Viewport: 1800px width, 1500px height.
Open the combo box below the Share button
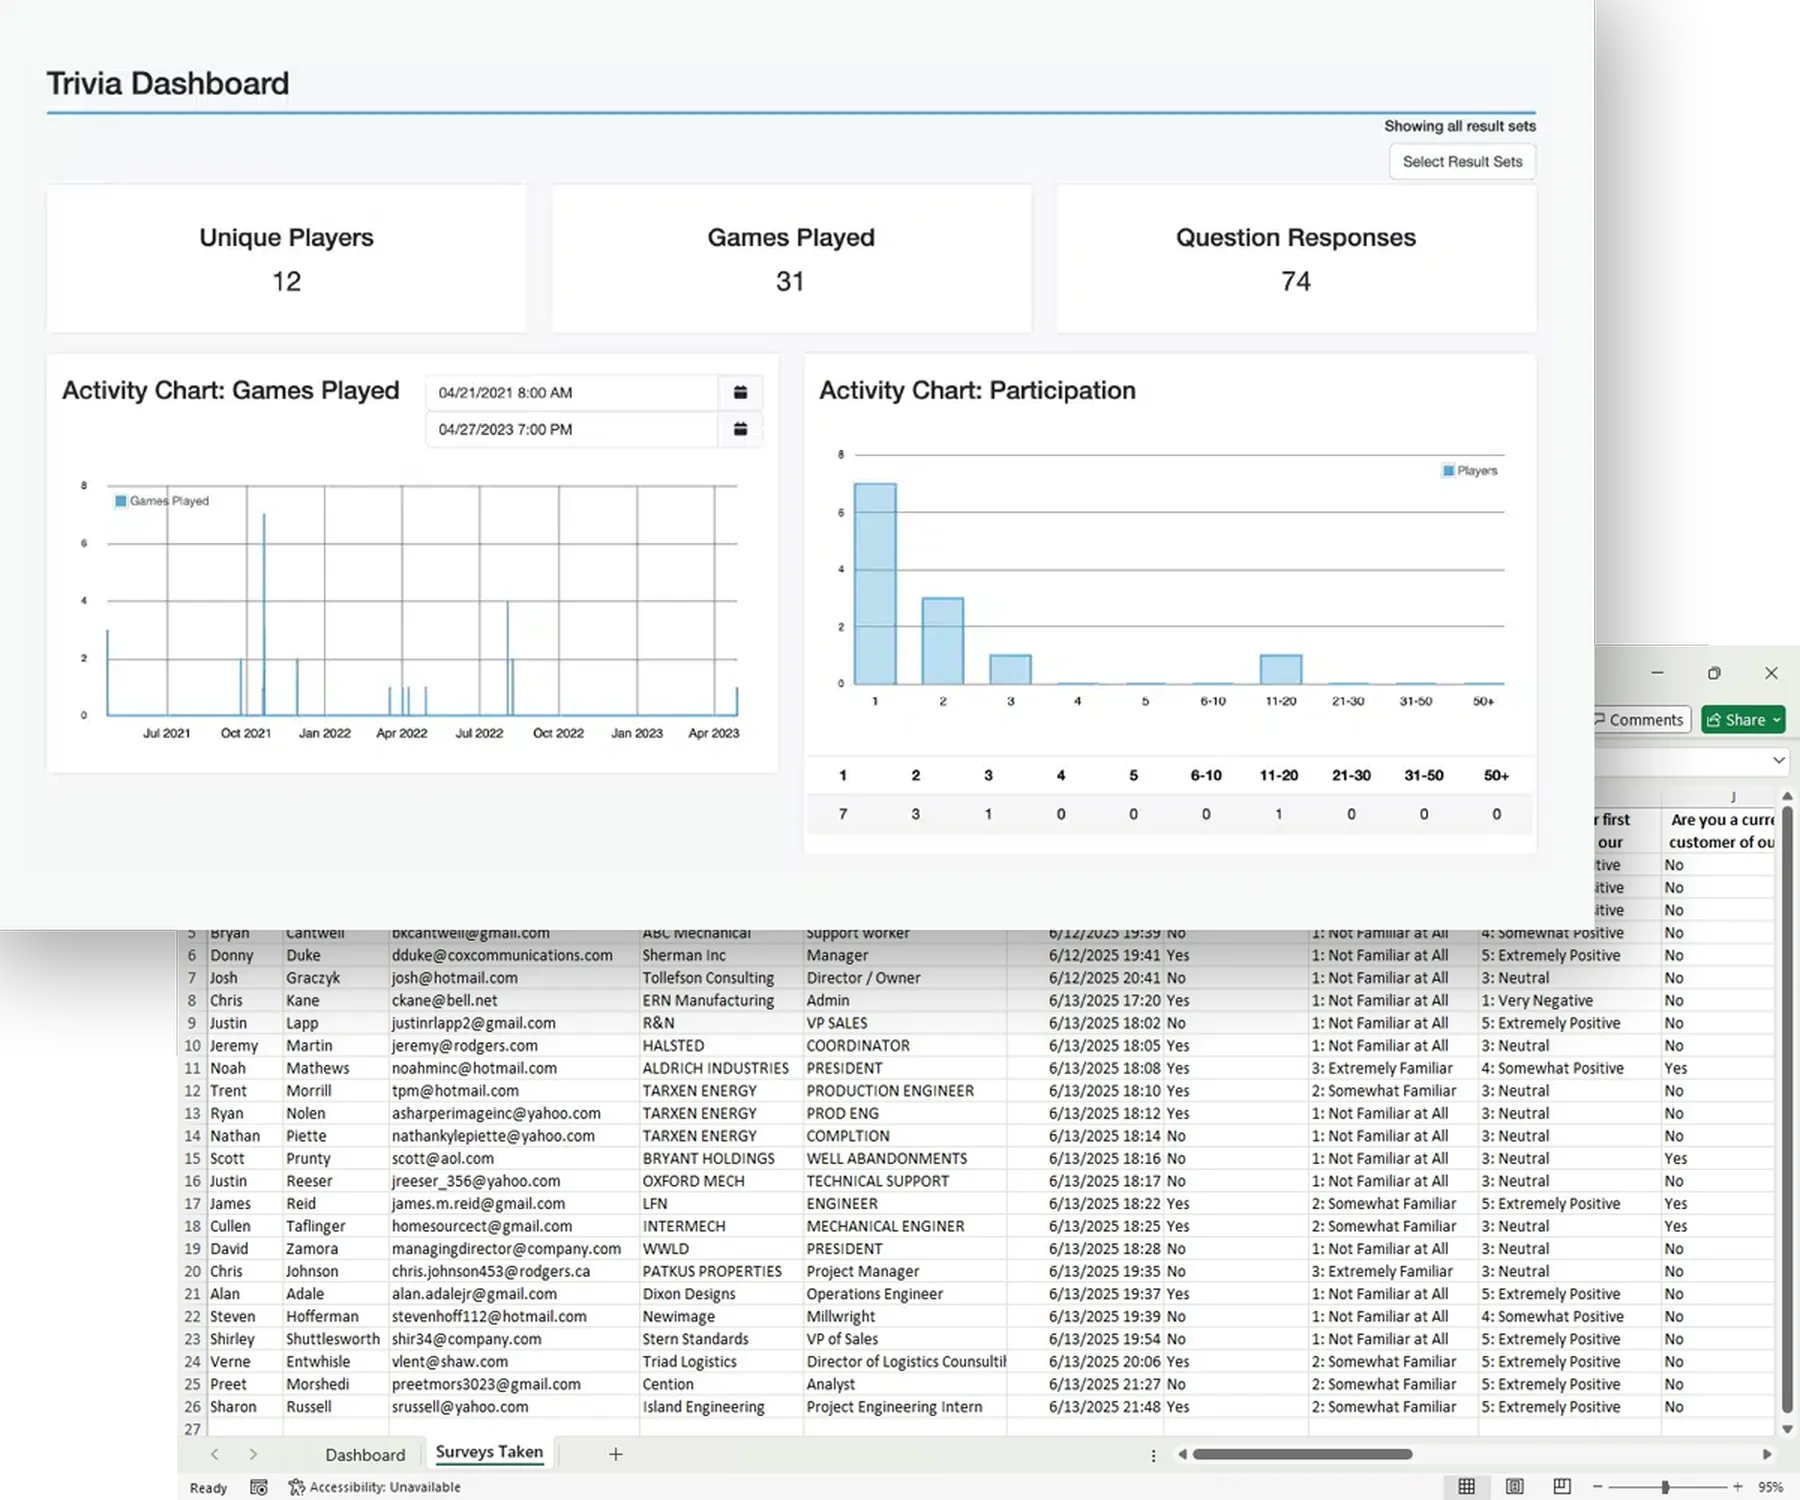coord(1780,761)
